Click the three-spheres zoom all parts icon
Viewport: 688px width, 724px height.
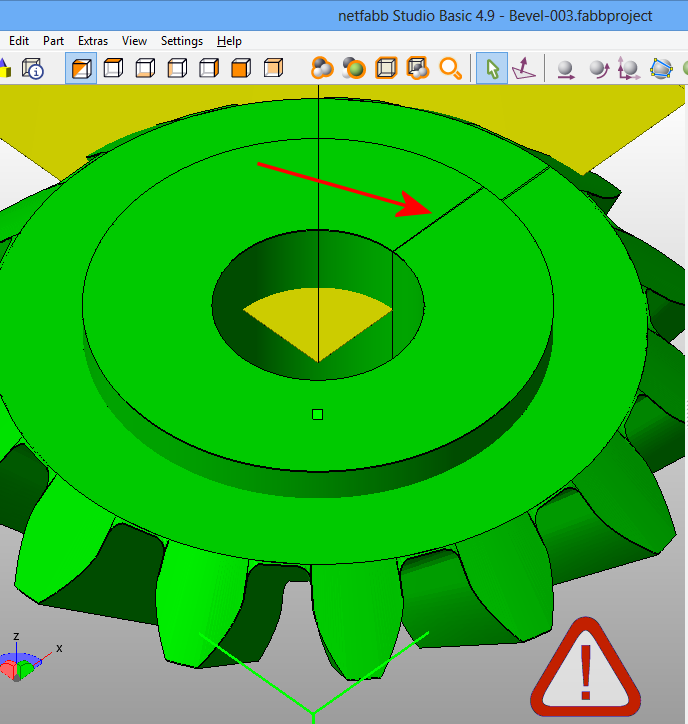click(322, 69)
